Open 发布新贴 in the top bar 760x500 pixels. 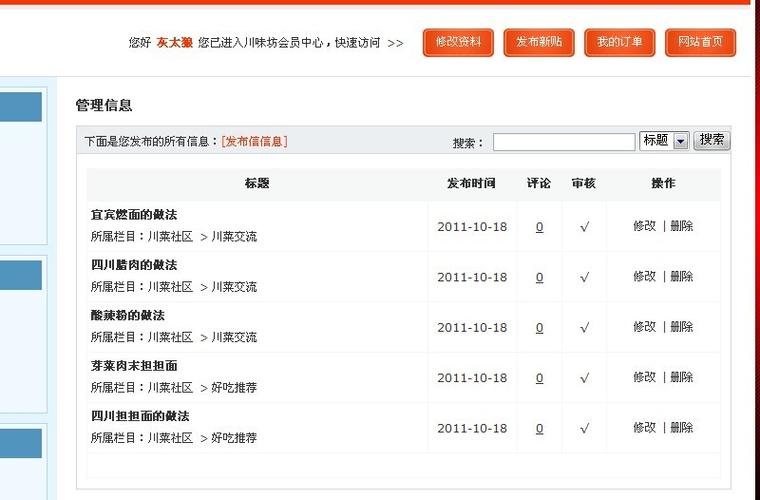(x=538, y=43)
